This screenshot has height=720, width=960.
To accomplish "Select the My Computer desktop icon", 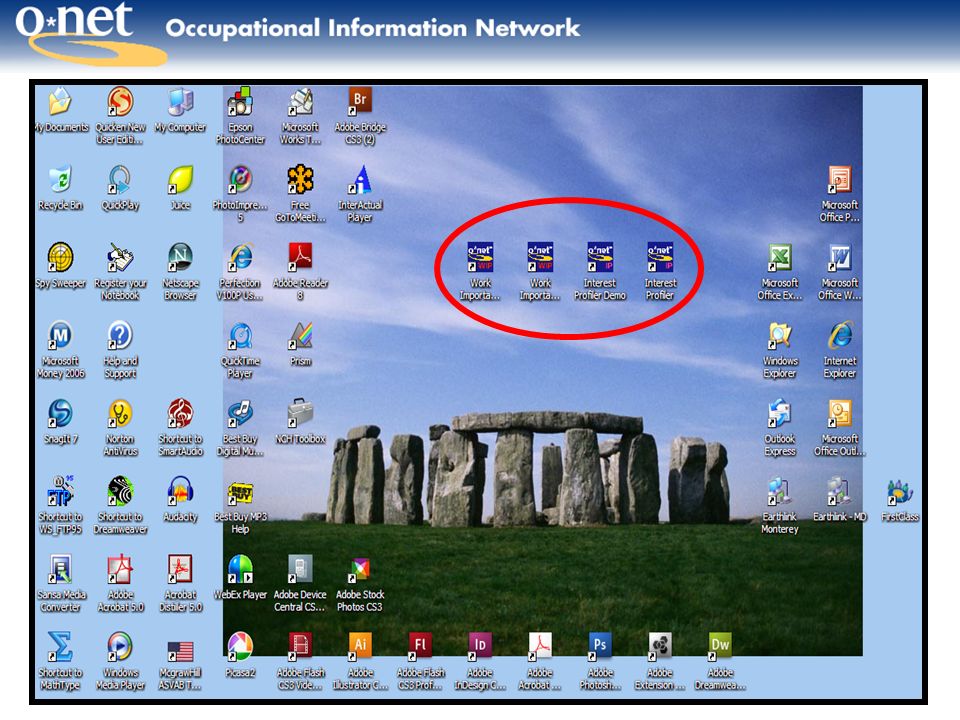I will (x=180, y=102).
